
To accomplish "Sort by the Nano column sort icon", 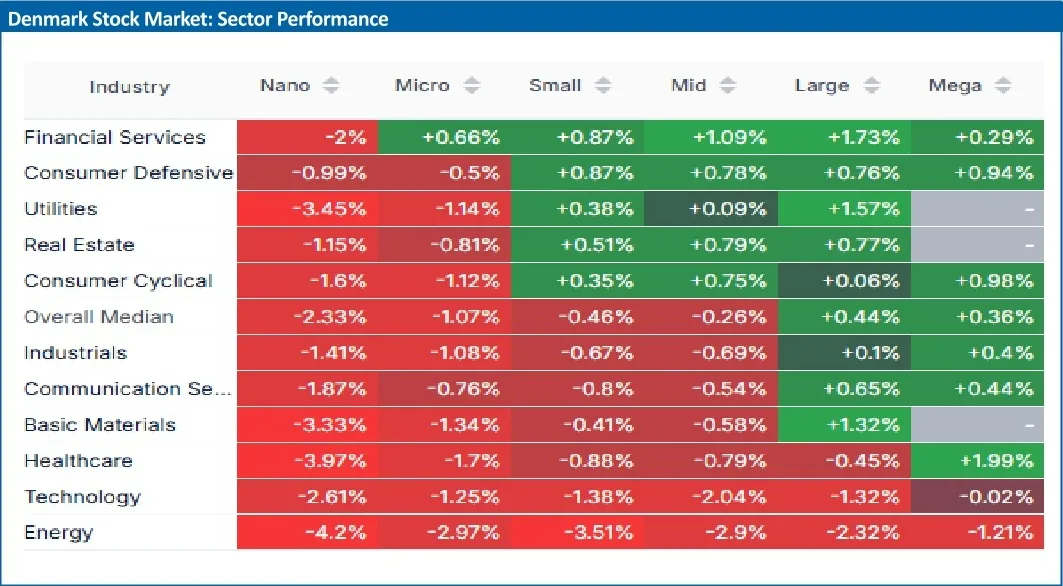I will click(331, 86).
